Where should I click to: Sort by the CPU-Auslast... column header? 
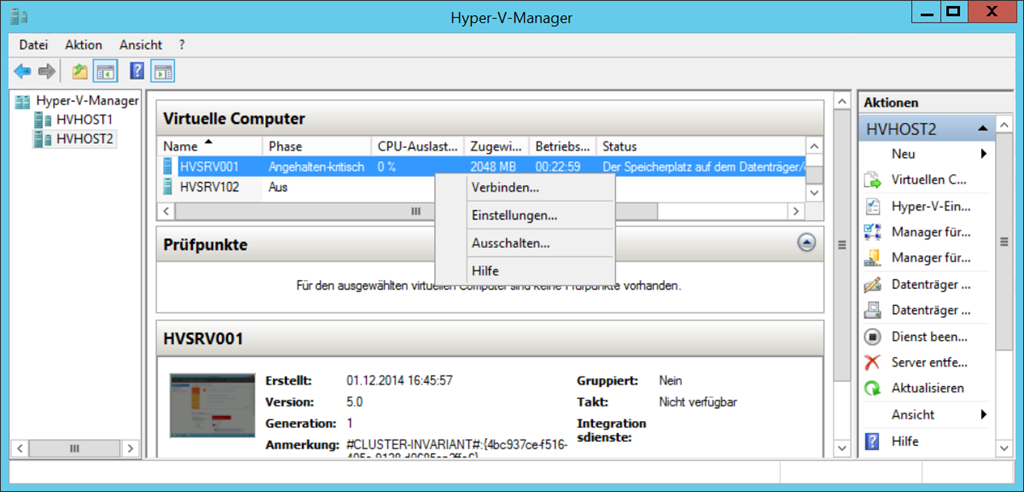click(417, 146)
